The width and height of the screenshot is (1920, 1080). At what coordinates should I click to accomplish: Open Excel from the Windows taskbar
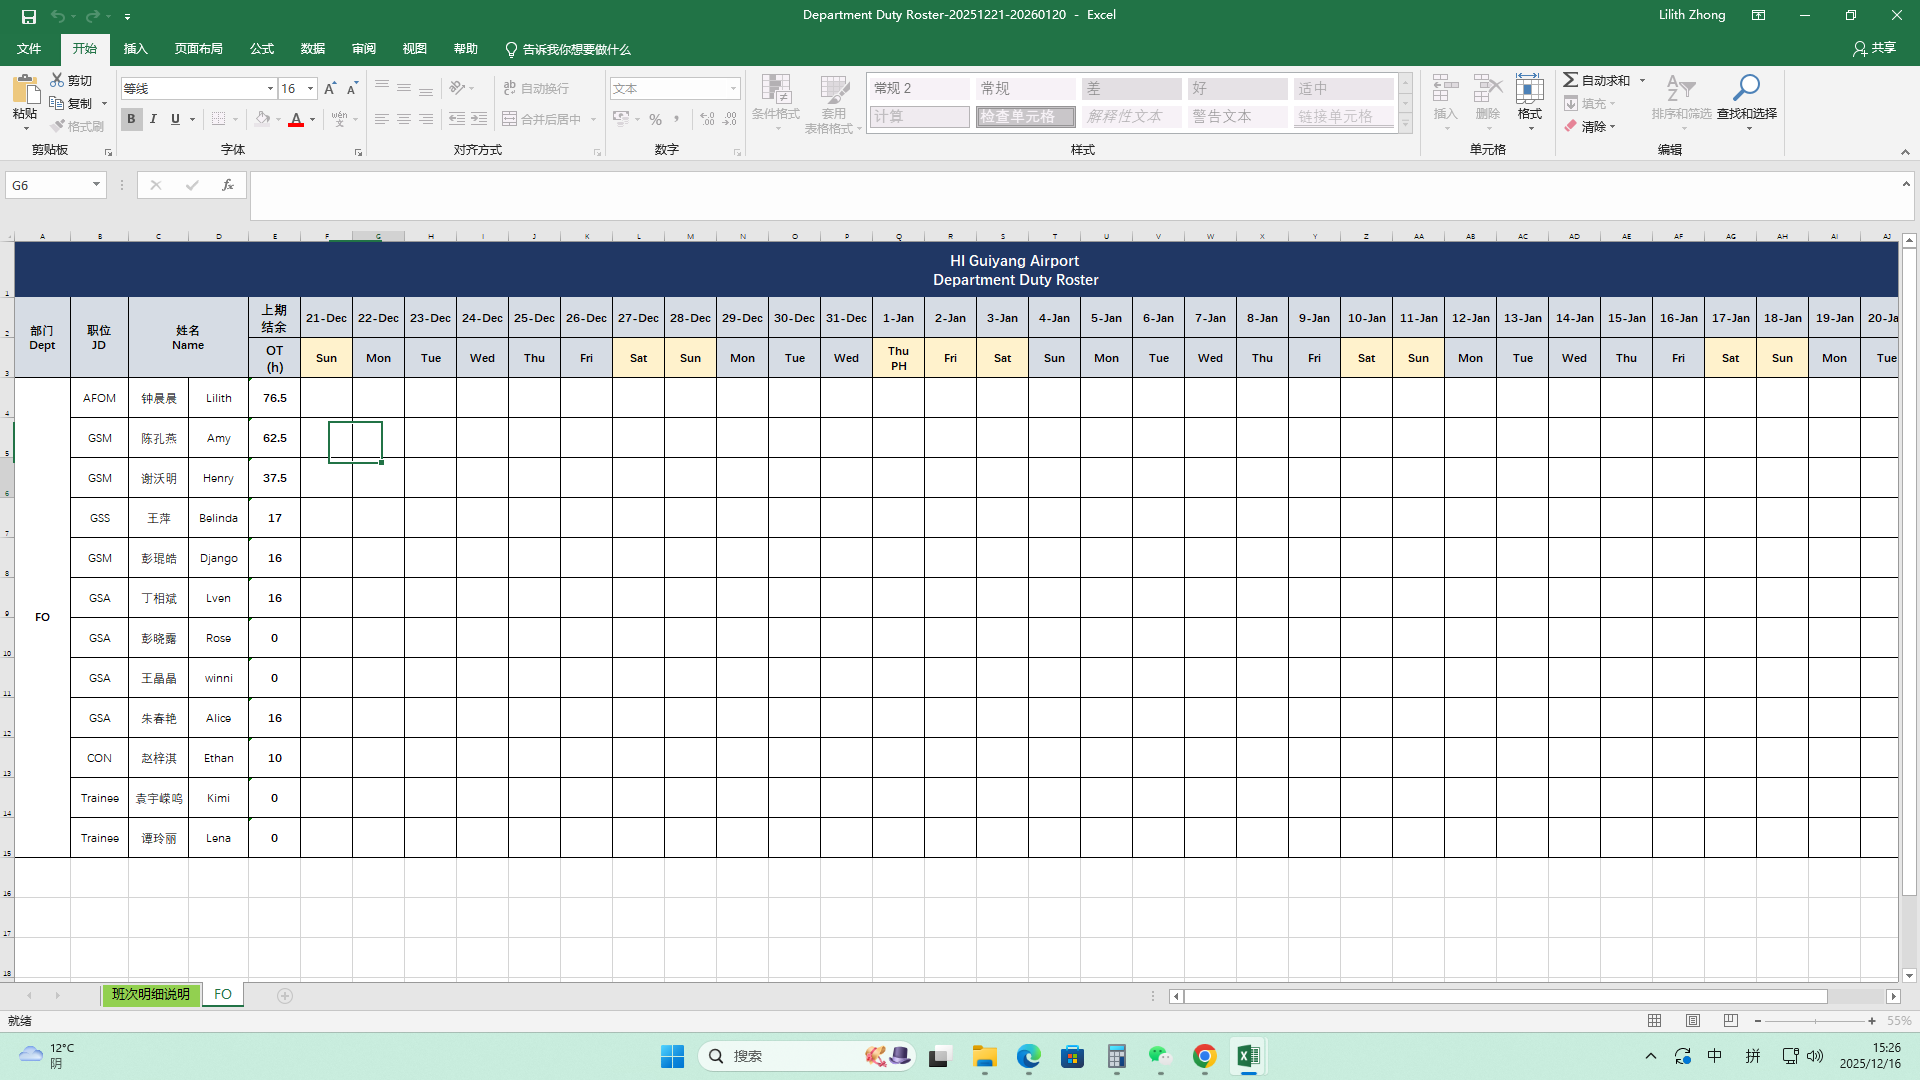coord(1247,1056)
